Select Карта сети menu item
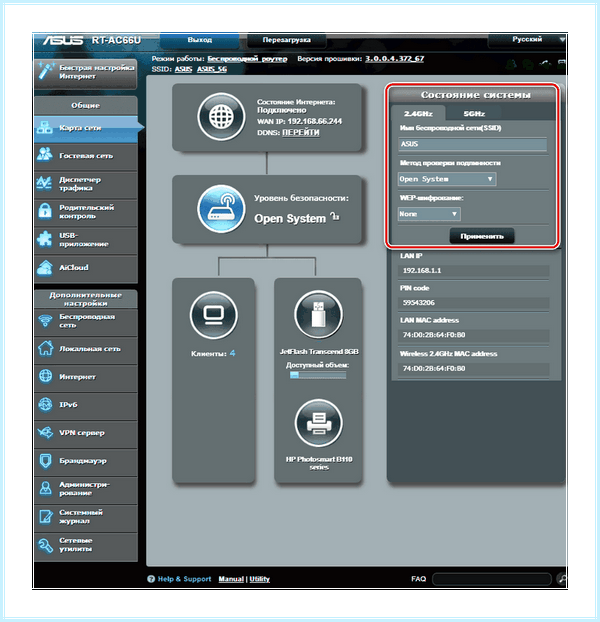Image resolution: width=600 pixels, height=622 pixels. 86,128
